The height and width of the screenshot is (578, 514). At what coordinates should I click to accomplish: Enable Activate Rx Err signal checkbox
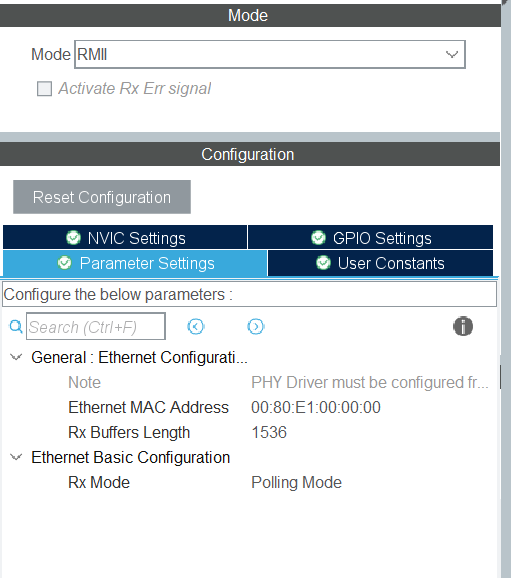[x=44, y=89]
